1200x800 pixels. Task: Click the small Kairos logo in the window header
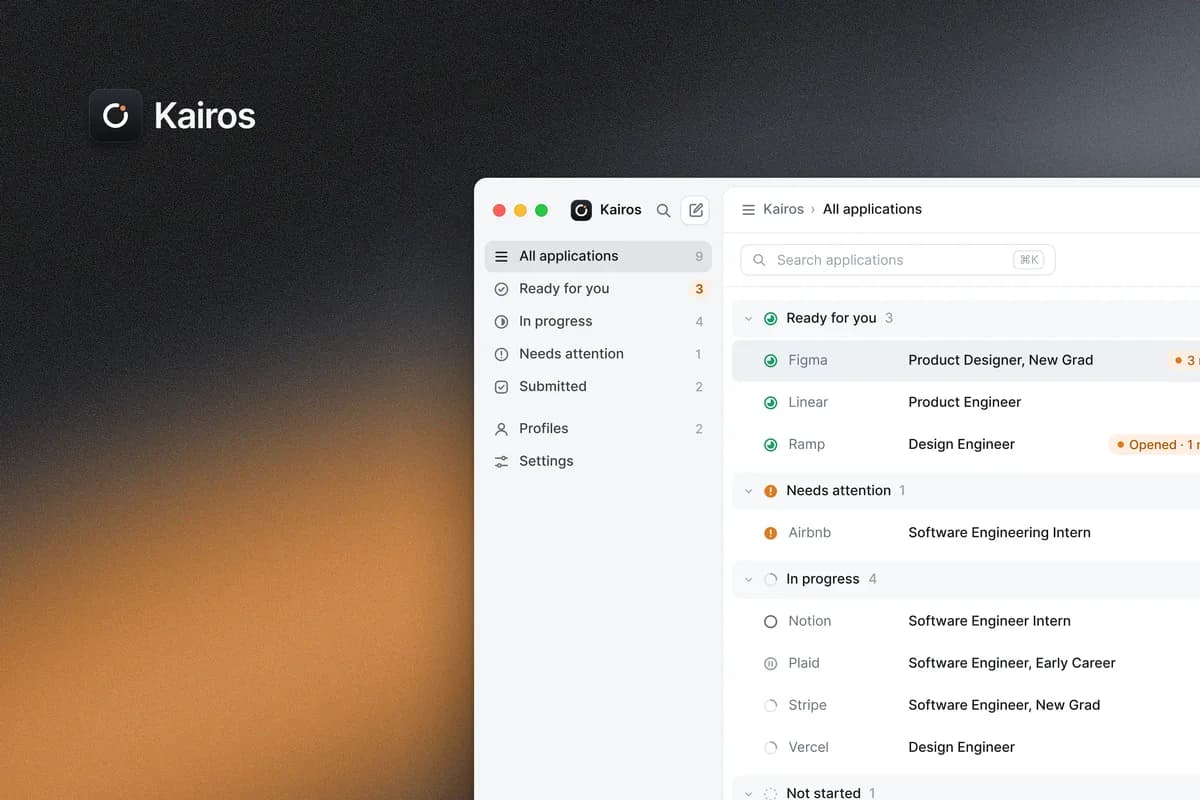581,210
